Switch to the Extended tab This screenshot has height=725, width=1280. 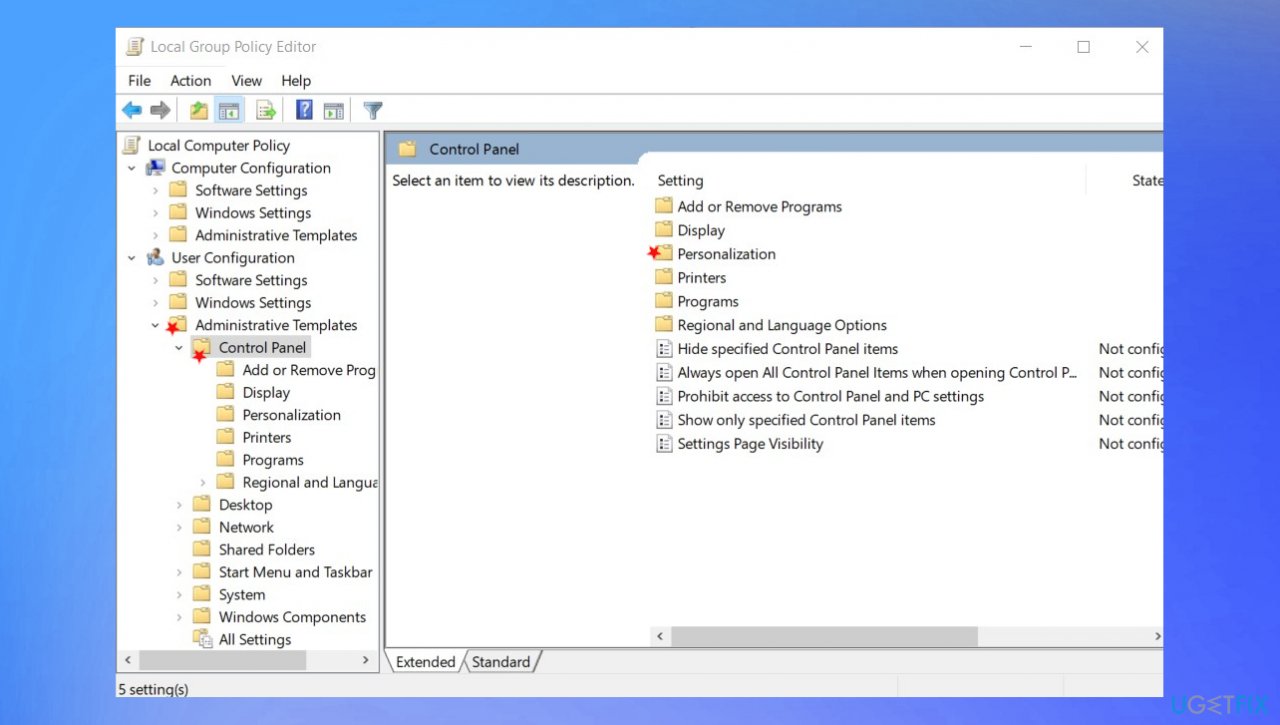click(x=425, y=661)
